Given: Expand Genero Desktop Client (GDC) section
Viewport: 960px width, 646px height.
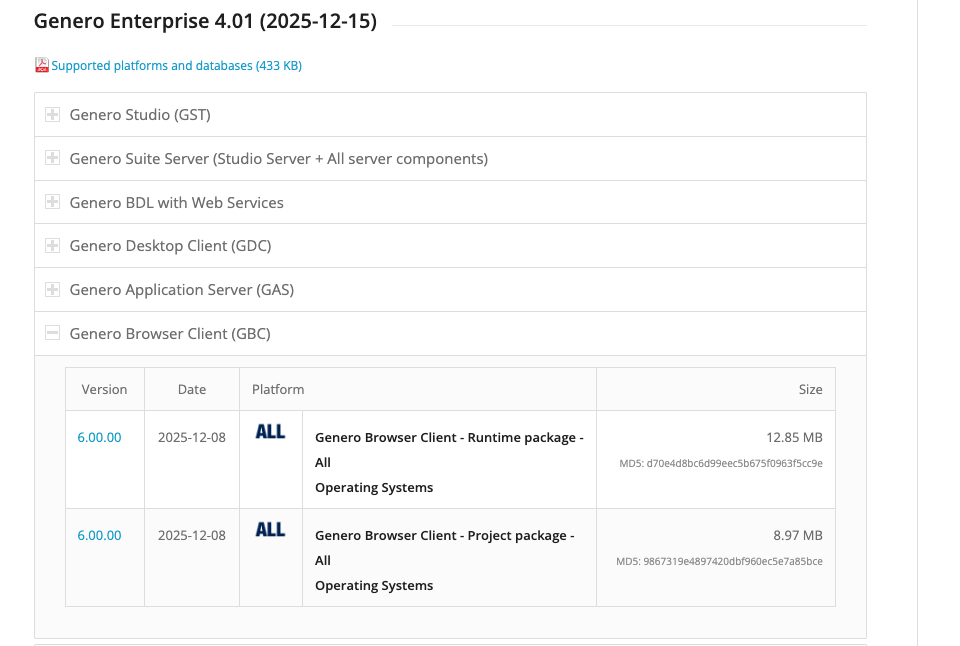Looking at the screenshot, I should click(x=170, y=246).
